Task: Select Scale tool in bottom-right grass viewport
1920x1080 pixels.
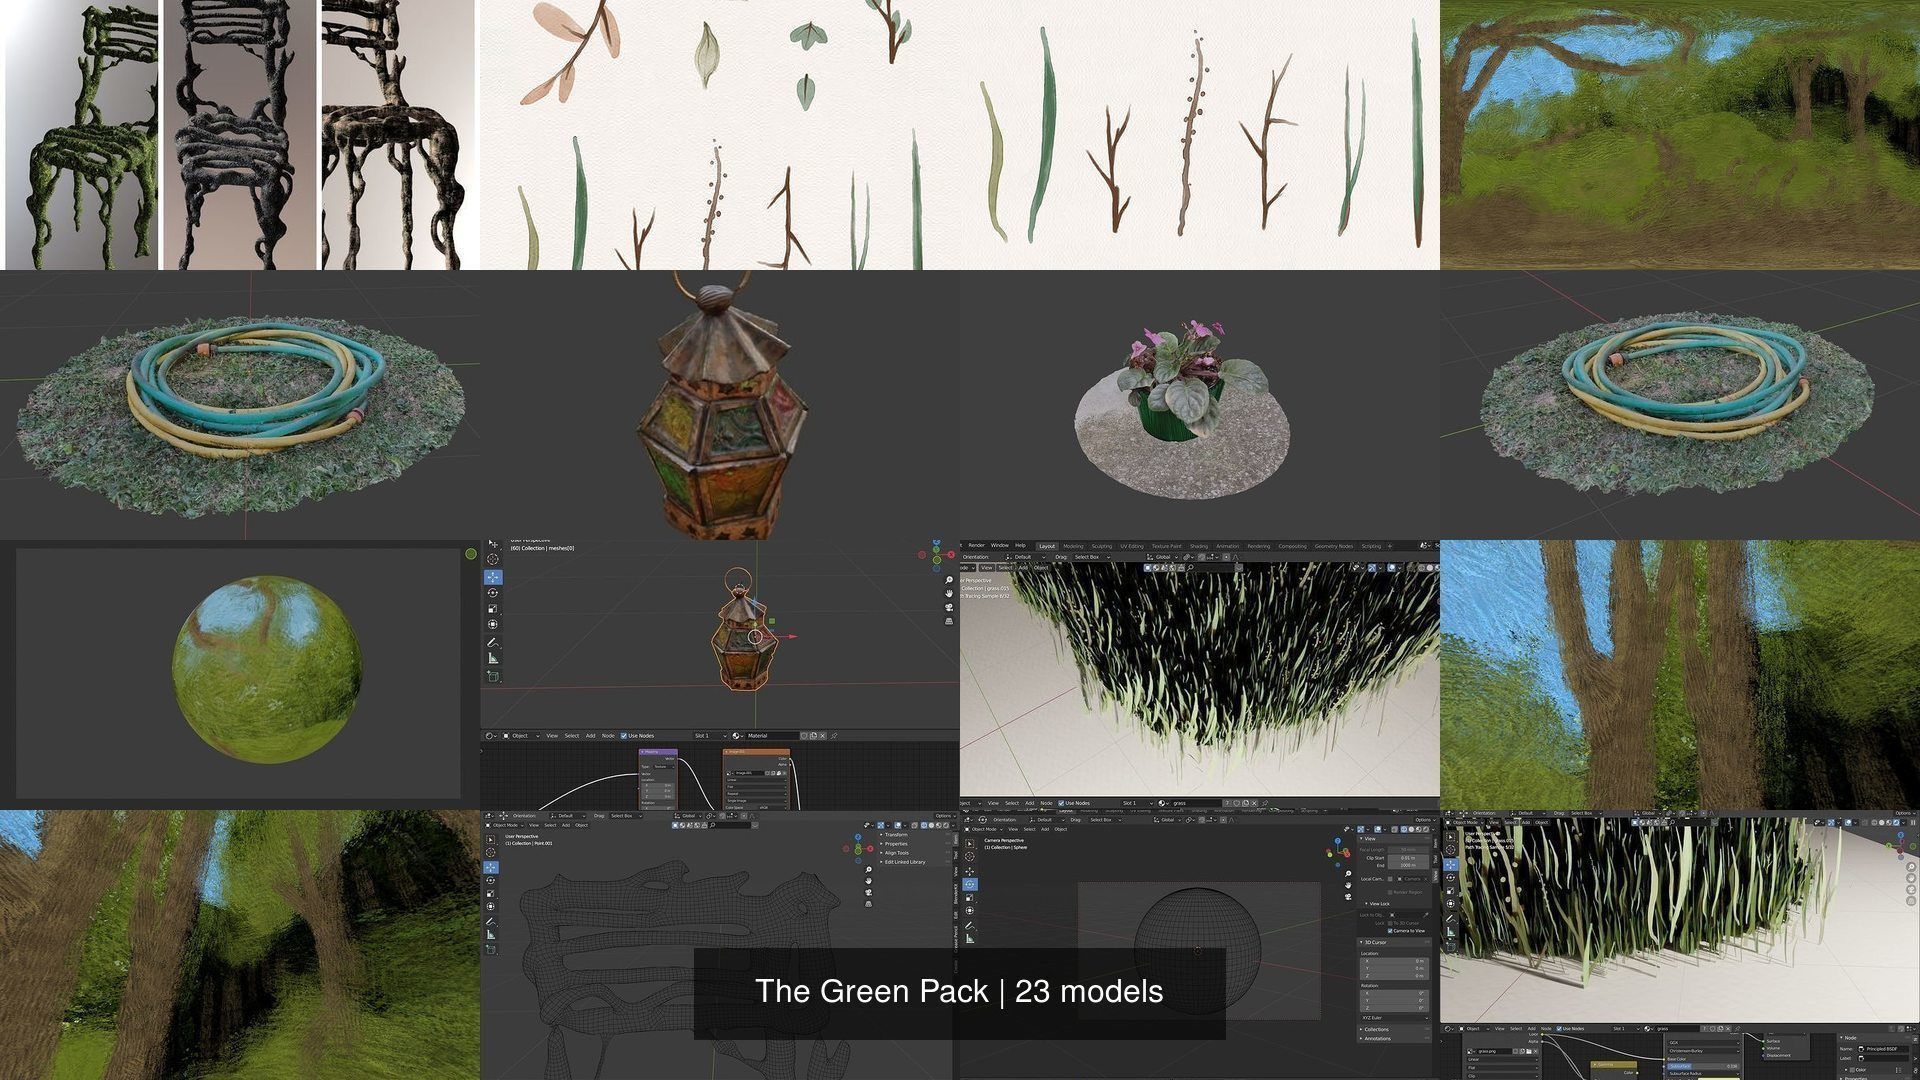Action: pos(1450,890)
